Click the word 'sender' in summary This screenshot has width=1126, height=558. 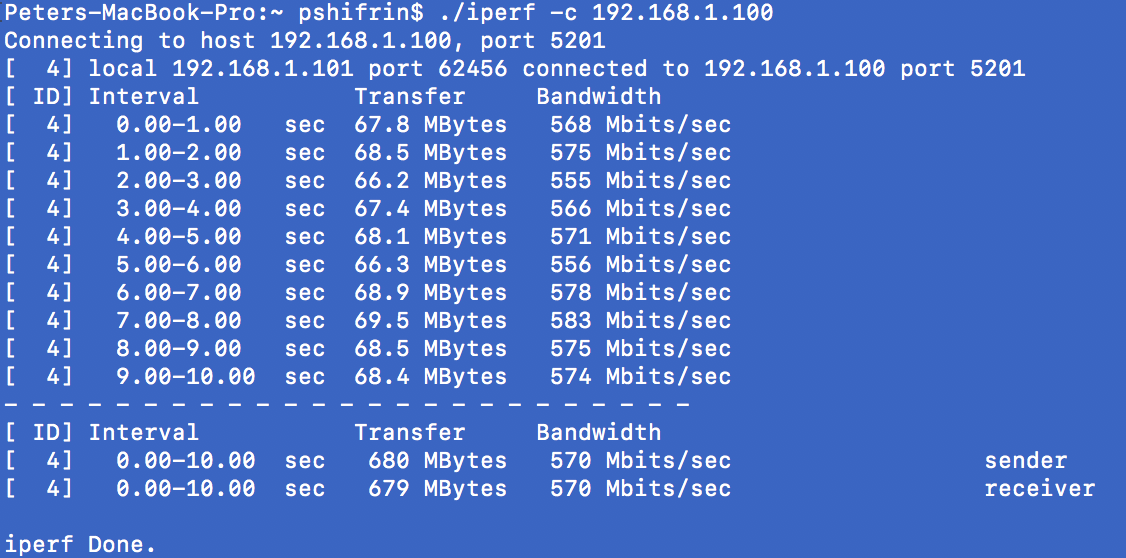tap(1025, 460)
